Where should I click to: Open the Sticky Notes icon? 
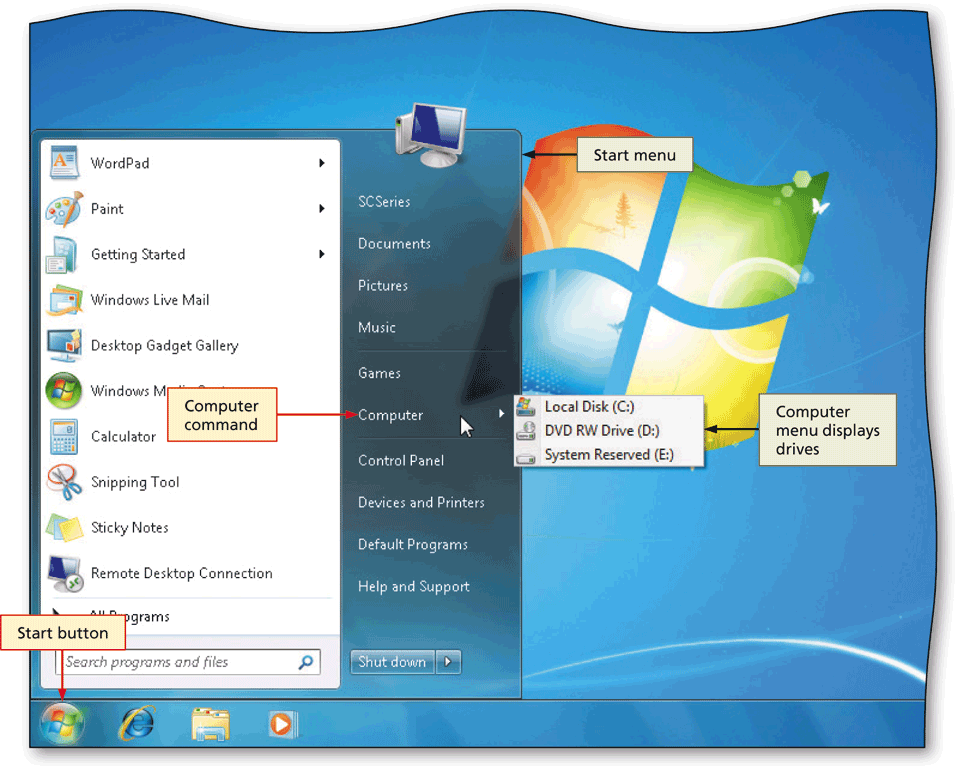coord(64,528)
